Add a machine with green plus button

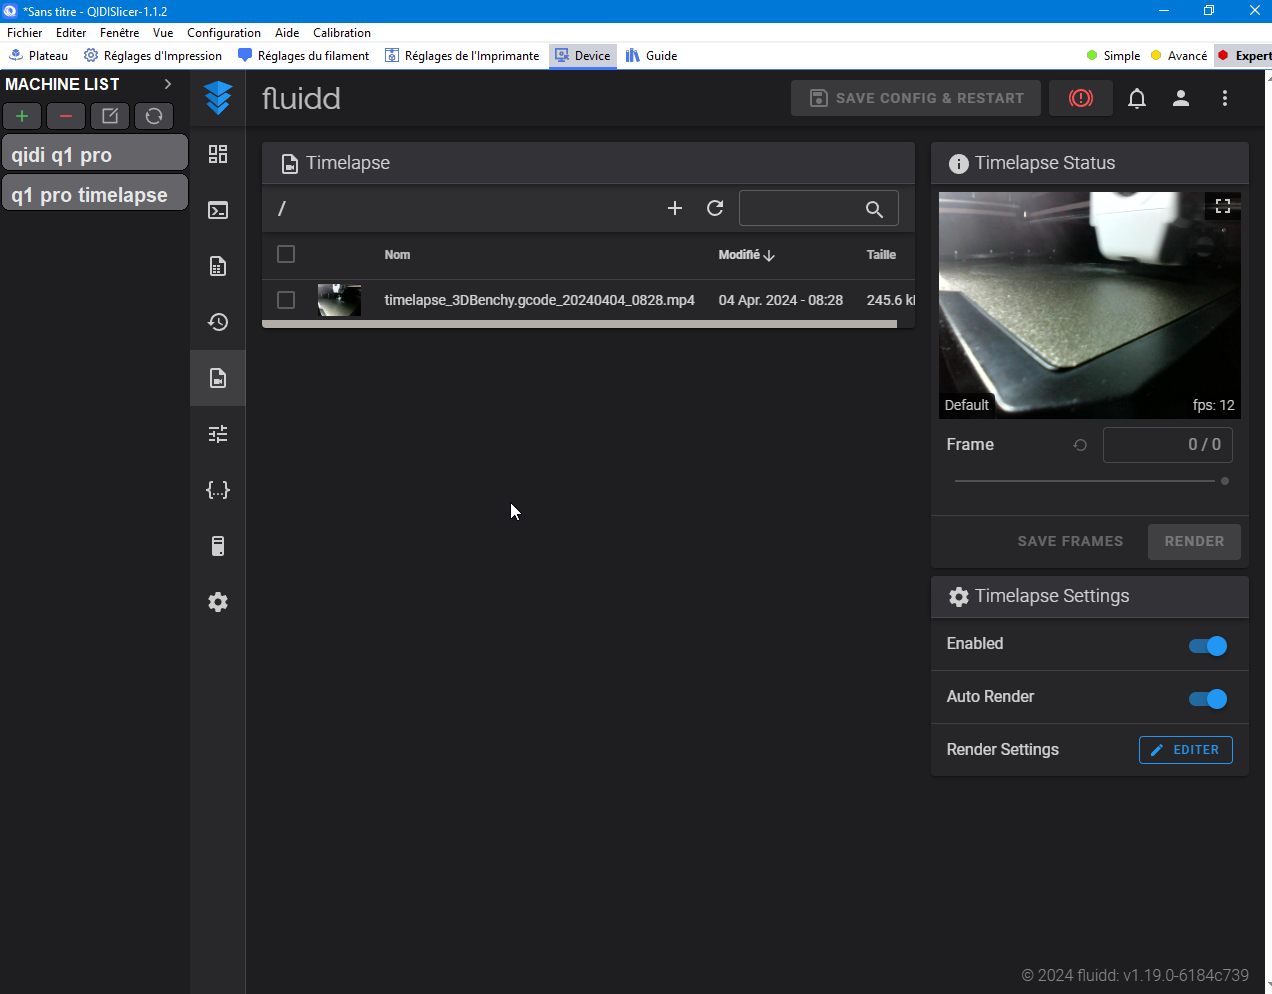click(x=22, y=116)
